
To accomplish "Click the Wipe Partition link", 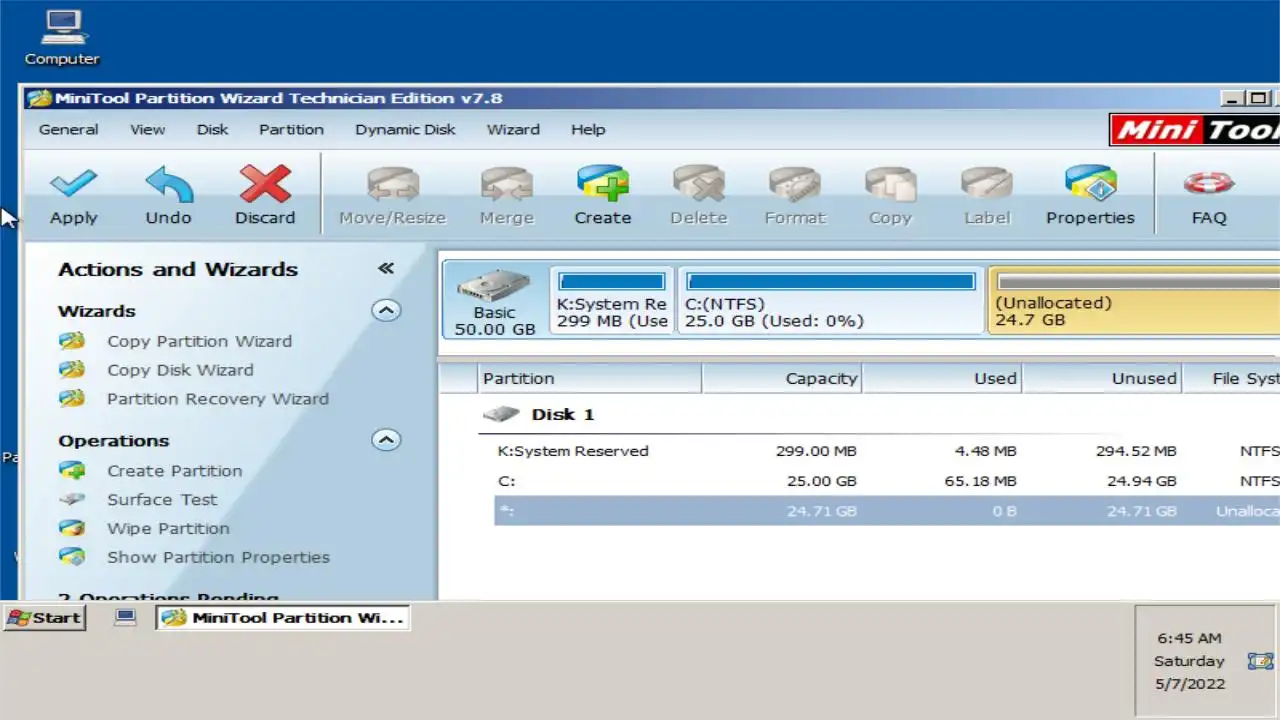I will 168,528.
